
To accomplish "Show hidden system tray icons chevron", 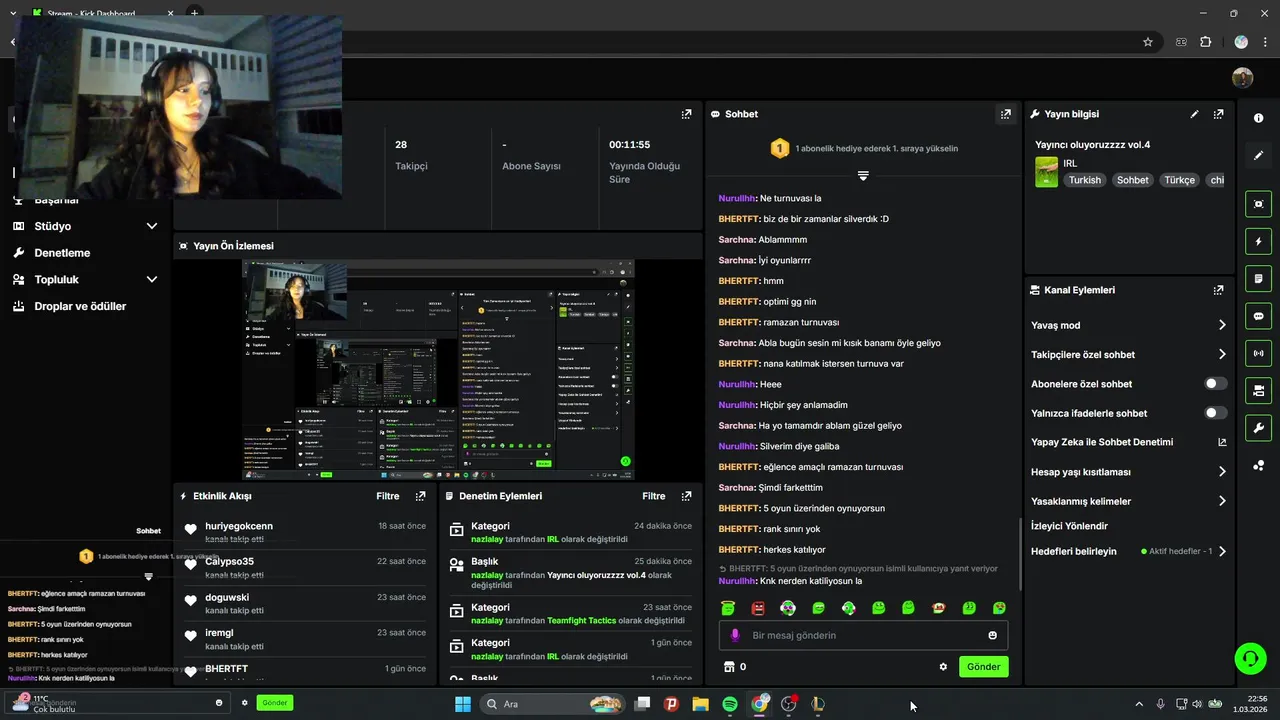I will [x=1138, y=704].
